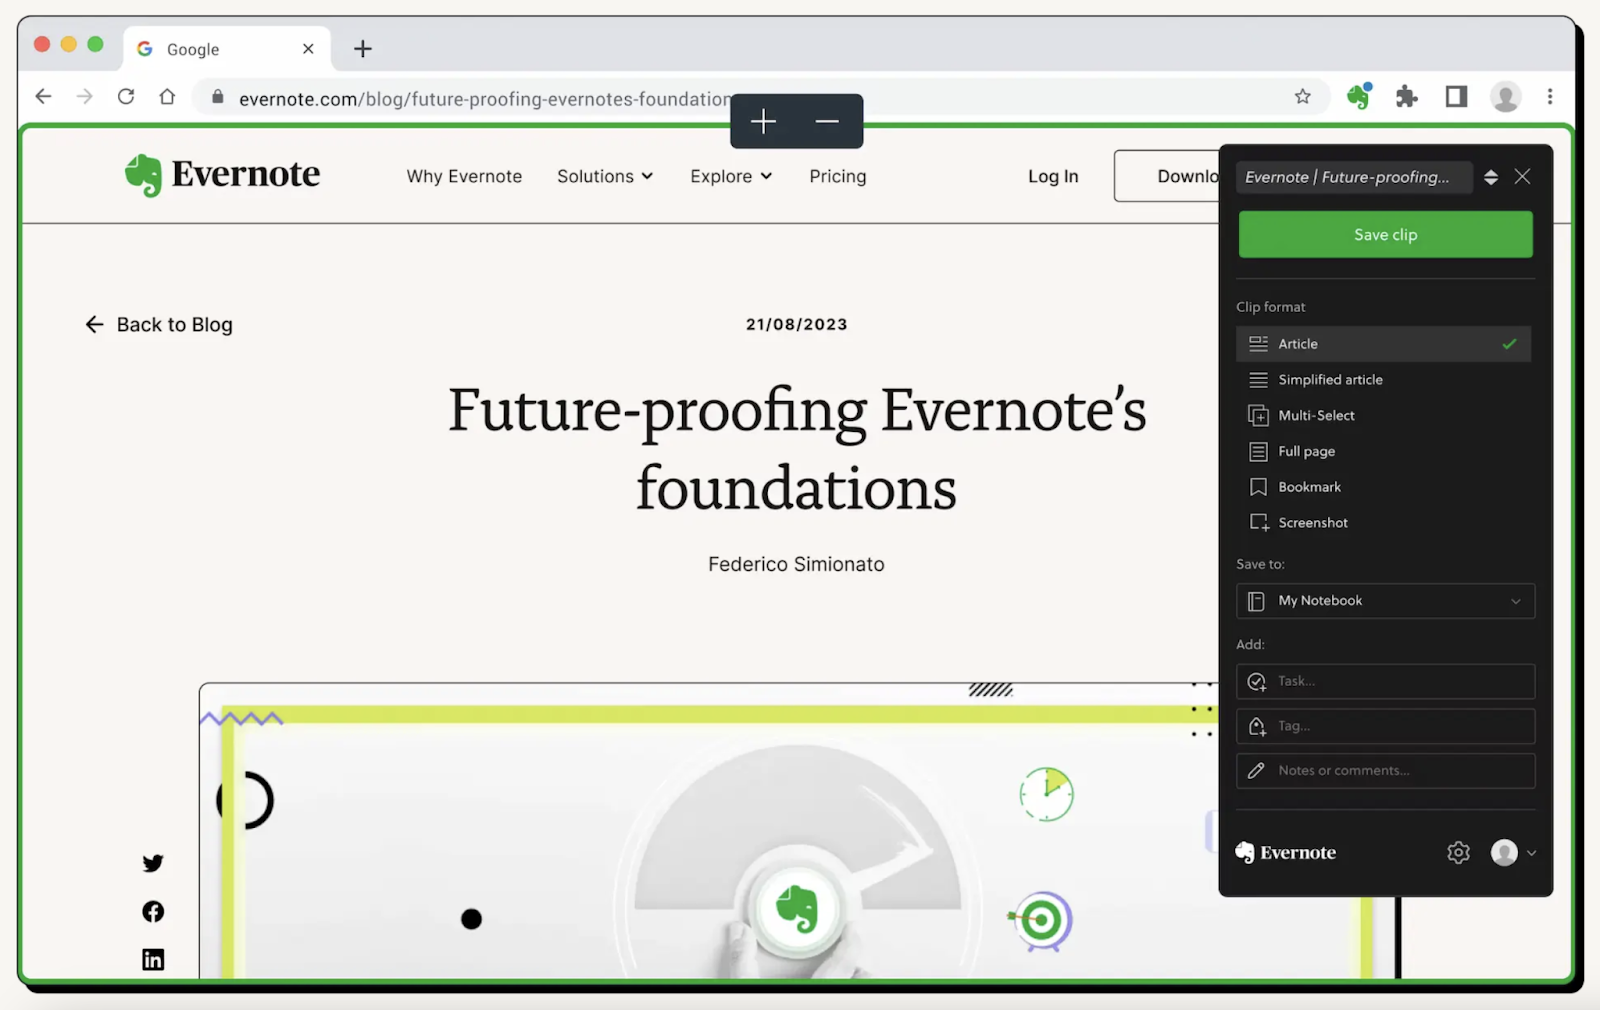Click the Notes or comments field
The width and height of the screenshot is (1600, 1010).
(x=1385, y=771)
